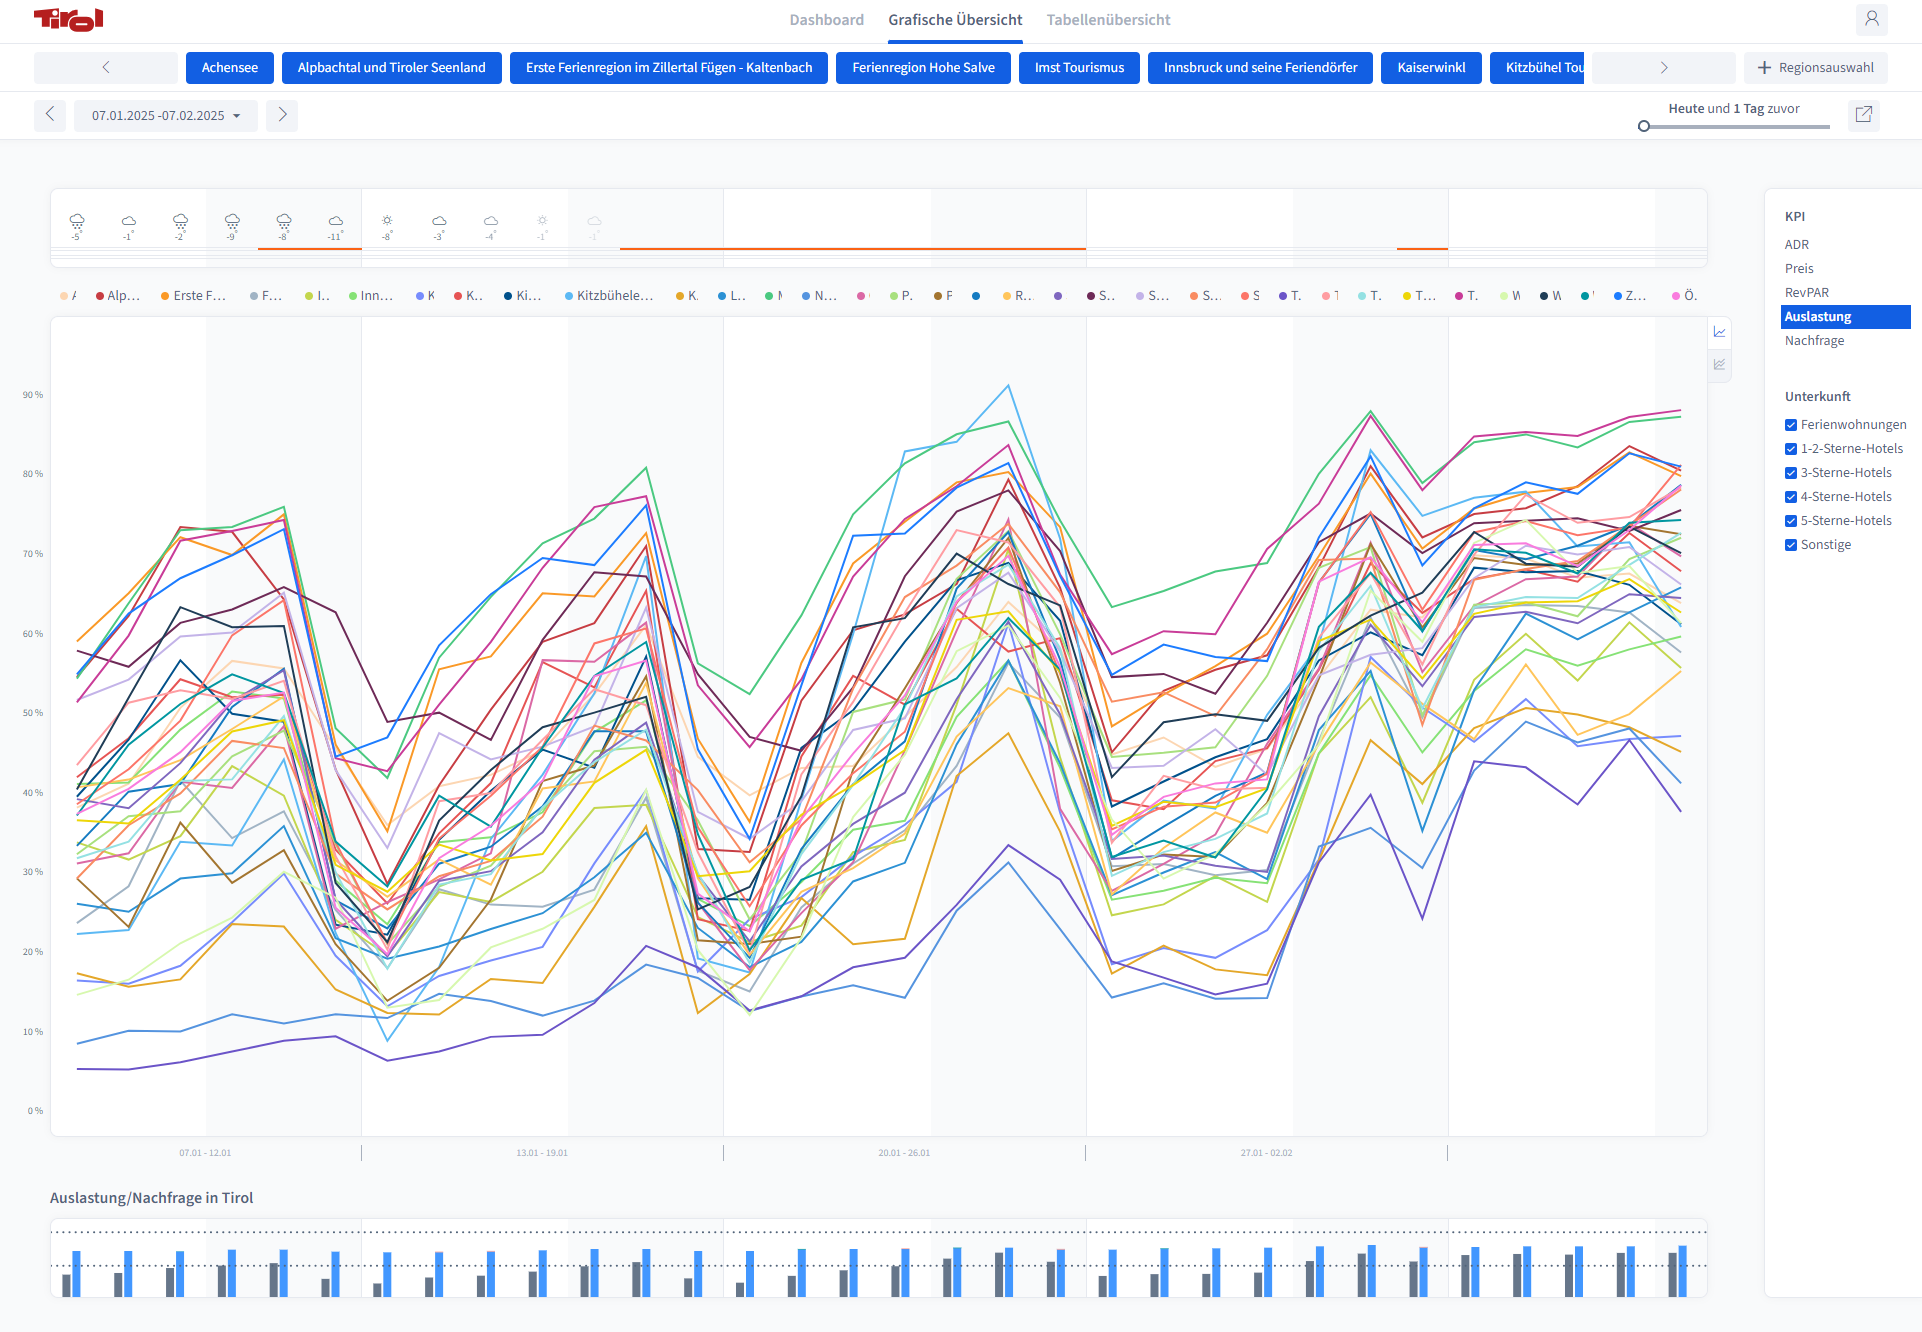Click the Achensee region chip

[230, 68]
